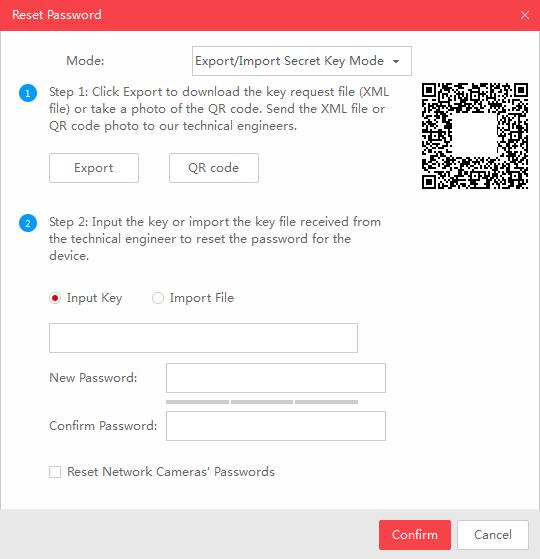
Task: Click the Confirm Password: label
Action: pyautogui.click(x=103, y=426)
